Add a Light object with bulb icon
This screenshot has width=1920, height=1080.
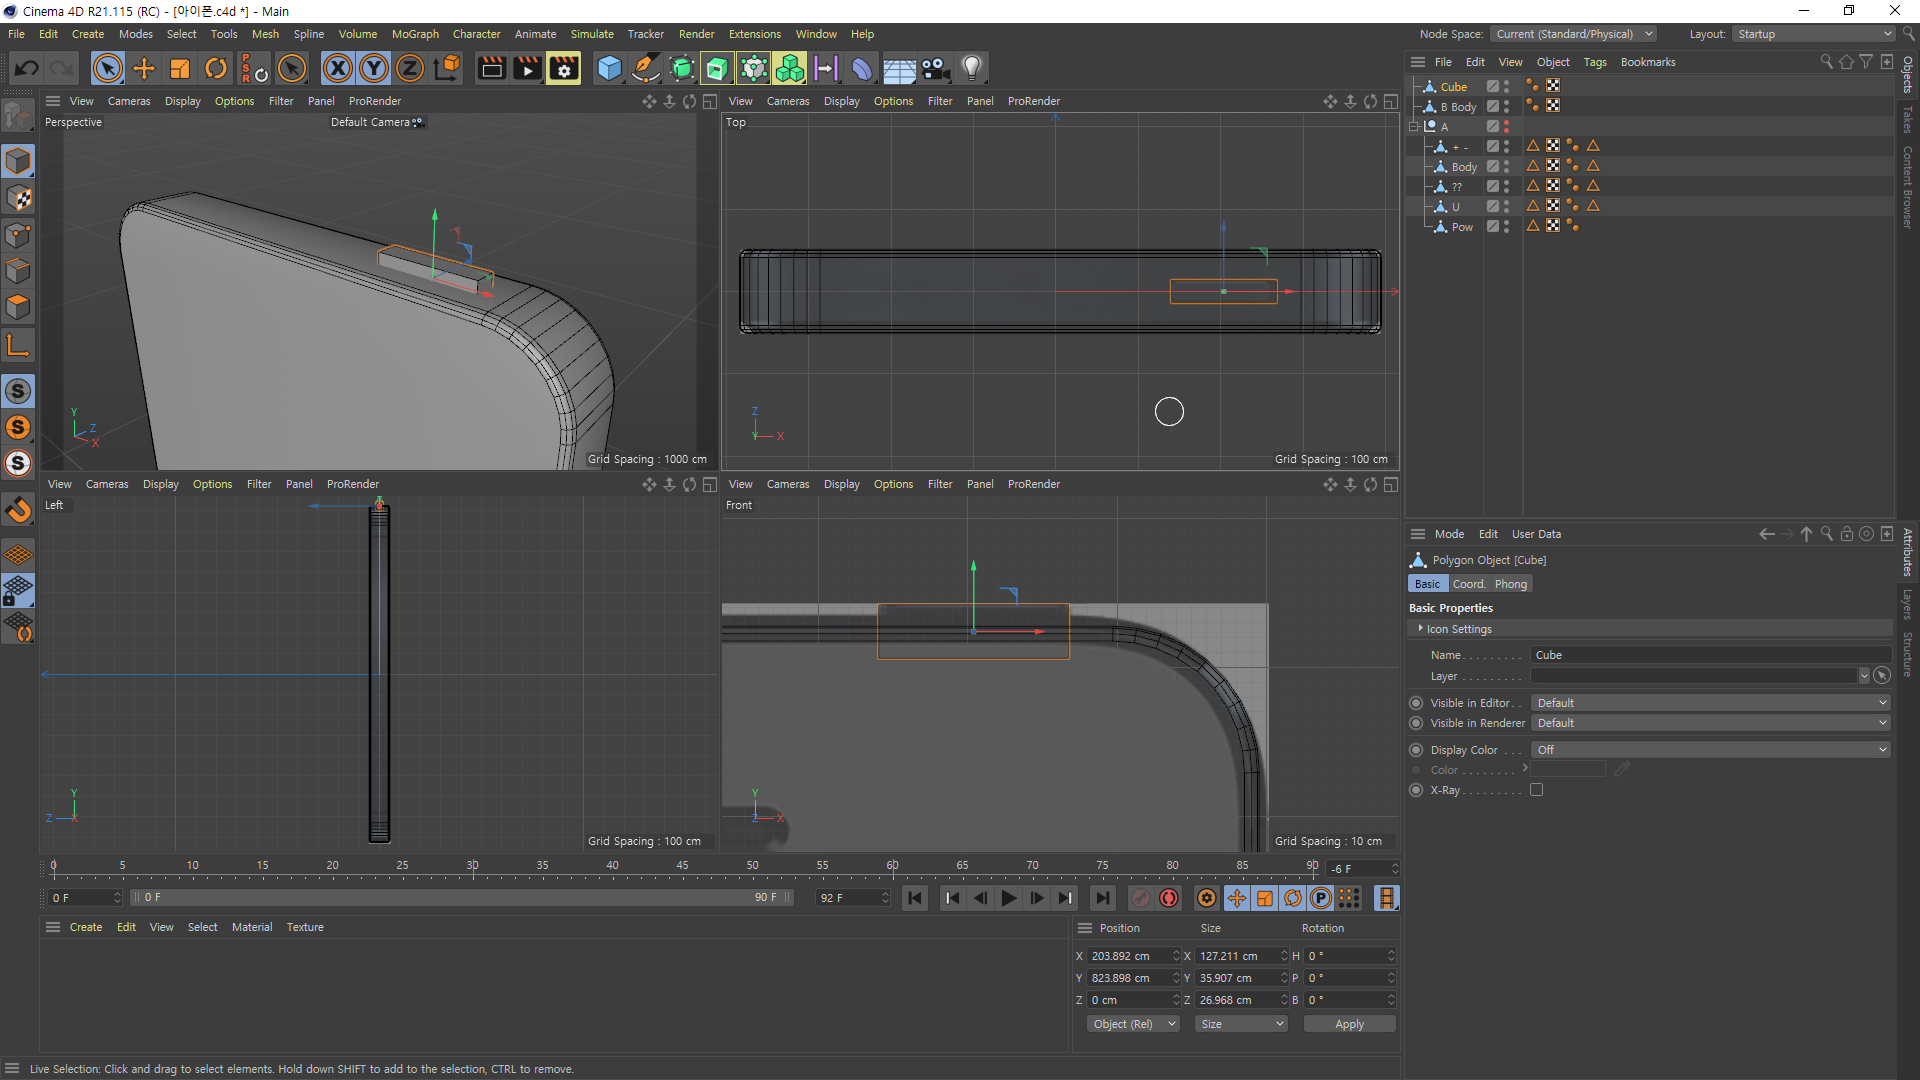click(971, 68)
